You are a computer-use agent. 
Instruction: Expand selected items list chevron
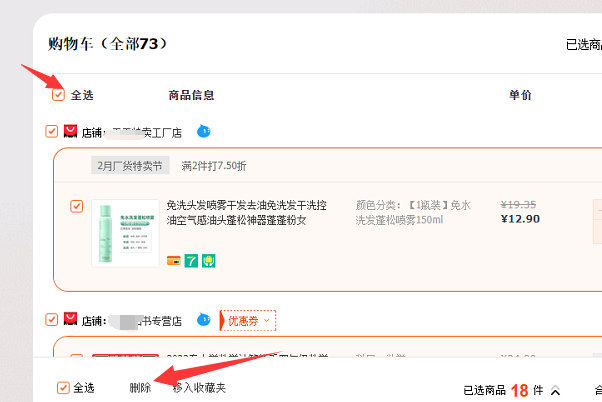[555, 391]
